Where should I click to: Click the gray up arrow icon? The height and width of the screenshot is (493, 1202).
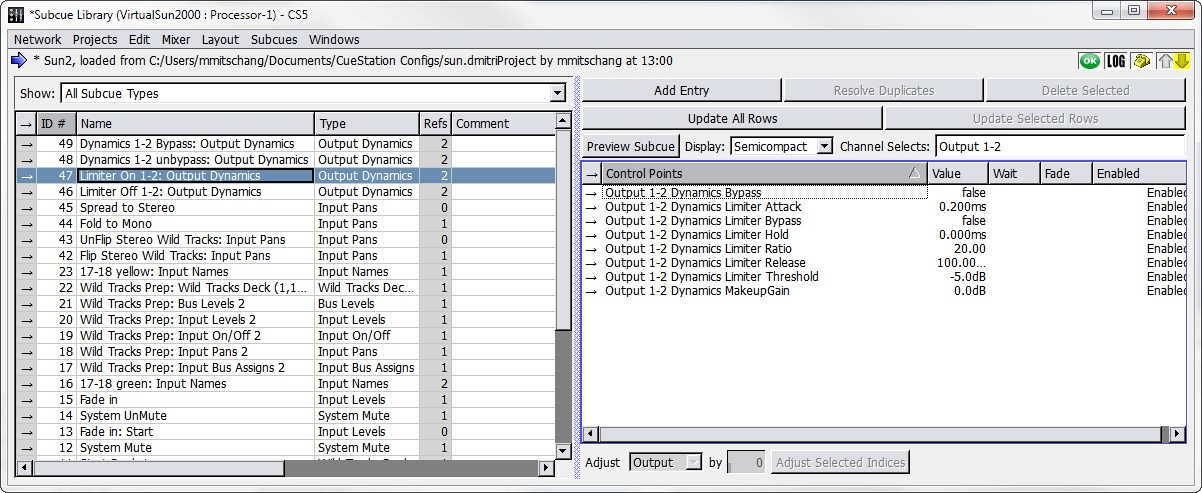[x=1165, y=61]
